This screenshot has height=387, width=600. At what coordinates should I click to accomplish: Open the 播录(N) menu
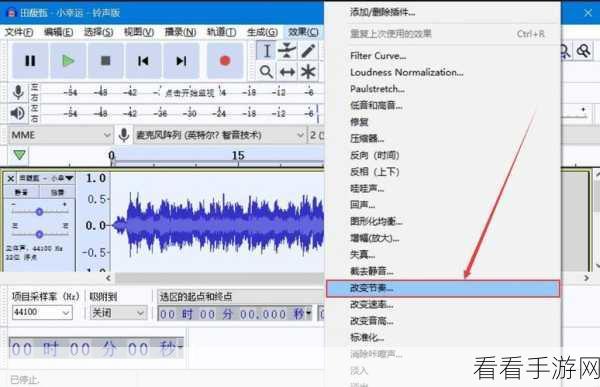180,32
